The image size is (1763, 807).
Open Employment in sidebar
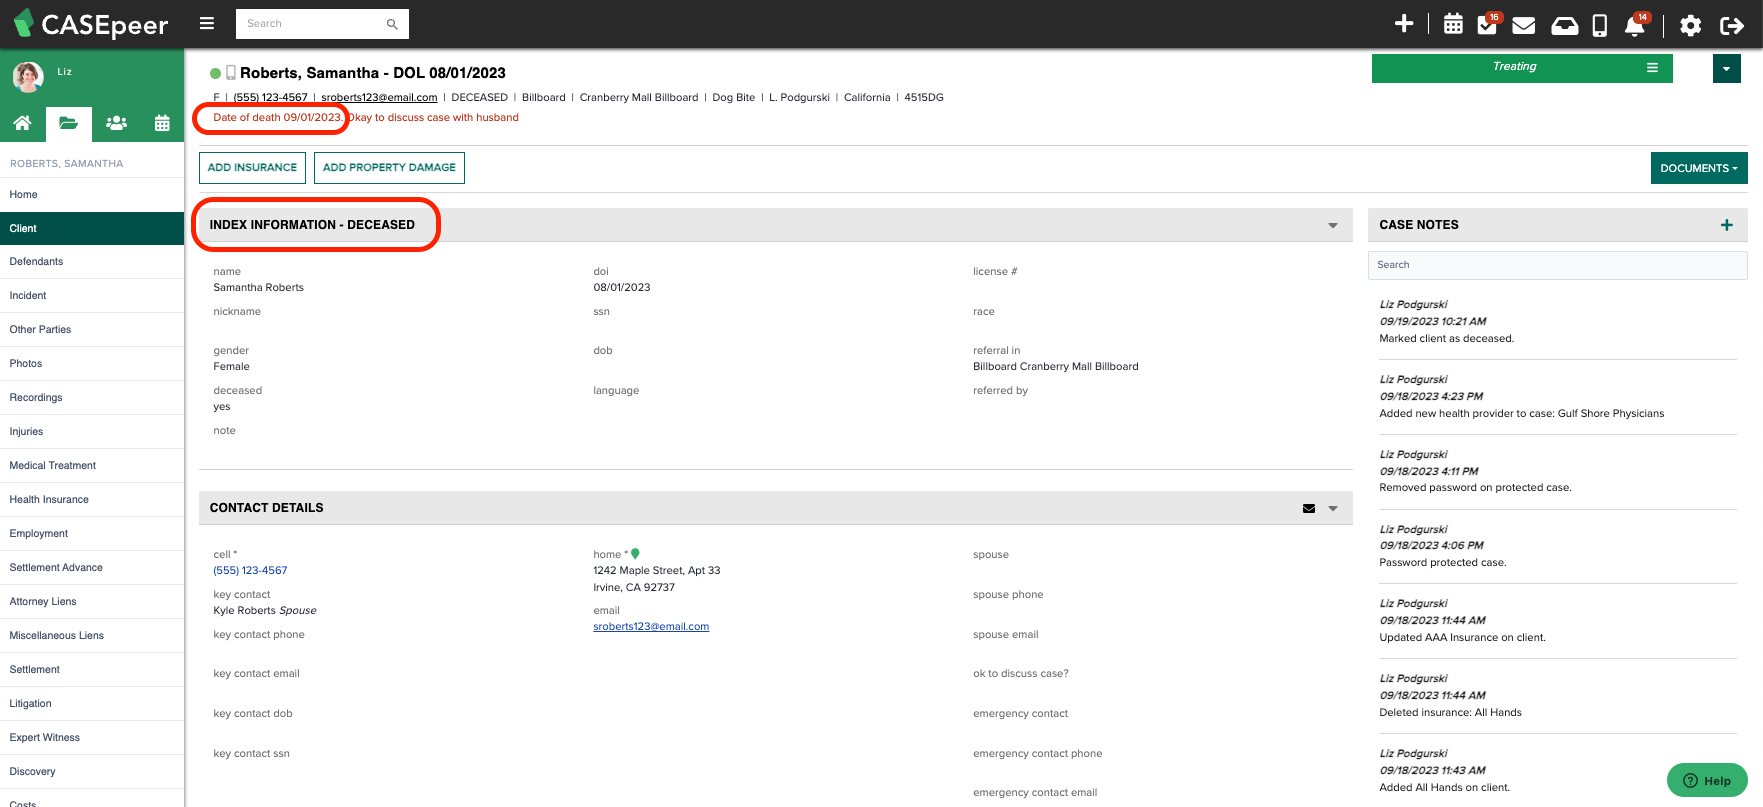point(92,534)
